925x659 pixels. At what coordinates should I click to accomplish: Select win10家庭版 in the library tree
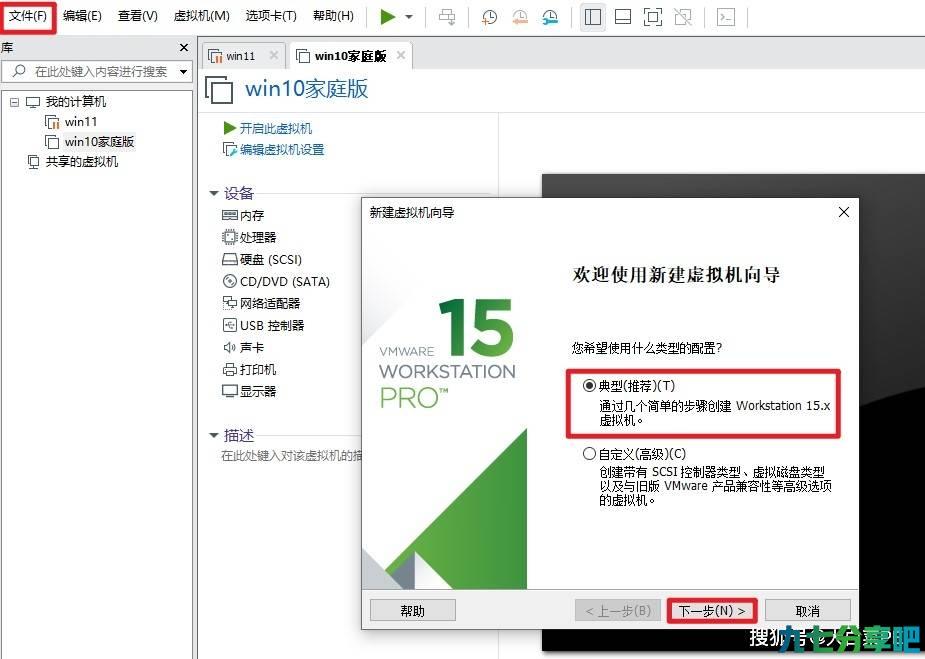pos(99,142)
